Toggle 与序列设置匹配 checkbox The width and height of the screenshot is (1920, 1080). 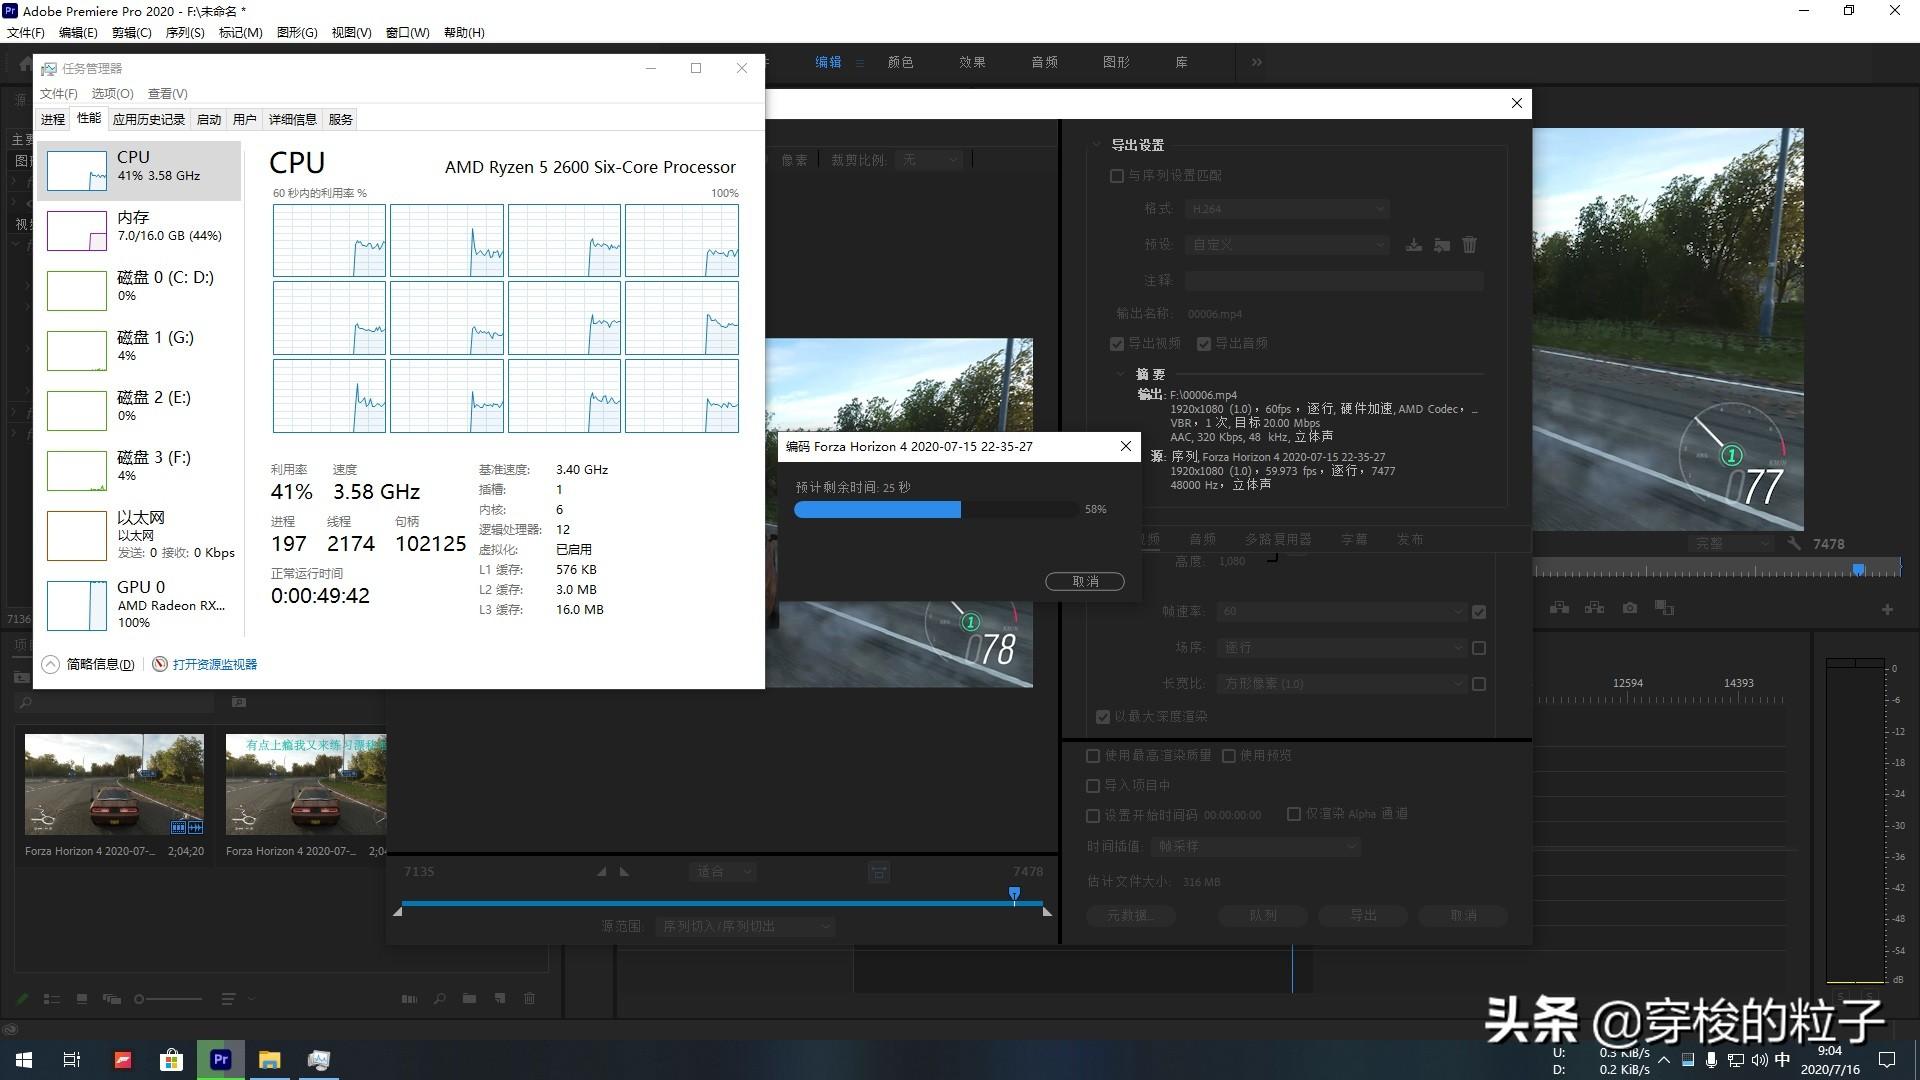tap(1116, 176)
